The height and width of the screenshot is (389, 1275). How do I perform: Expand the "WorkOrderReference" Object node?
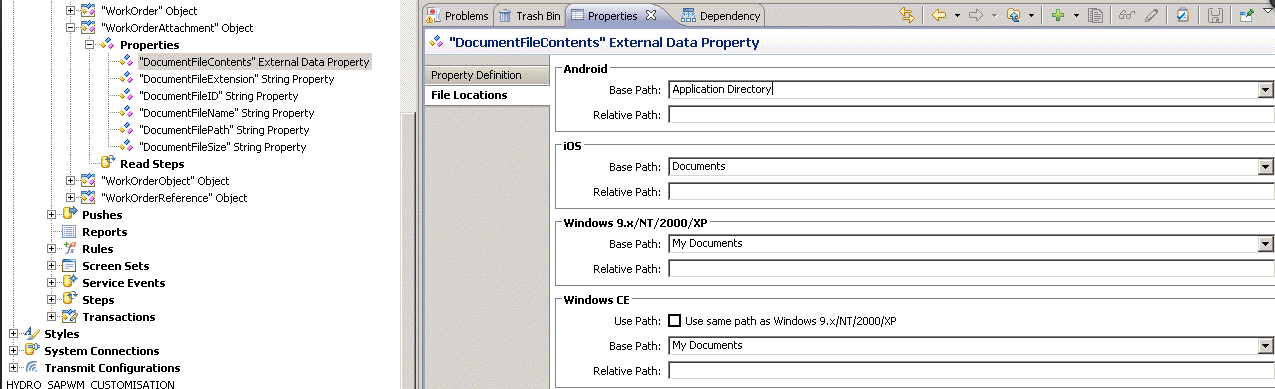click(x=70, y=198)
